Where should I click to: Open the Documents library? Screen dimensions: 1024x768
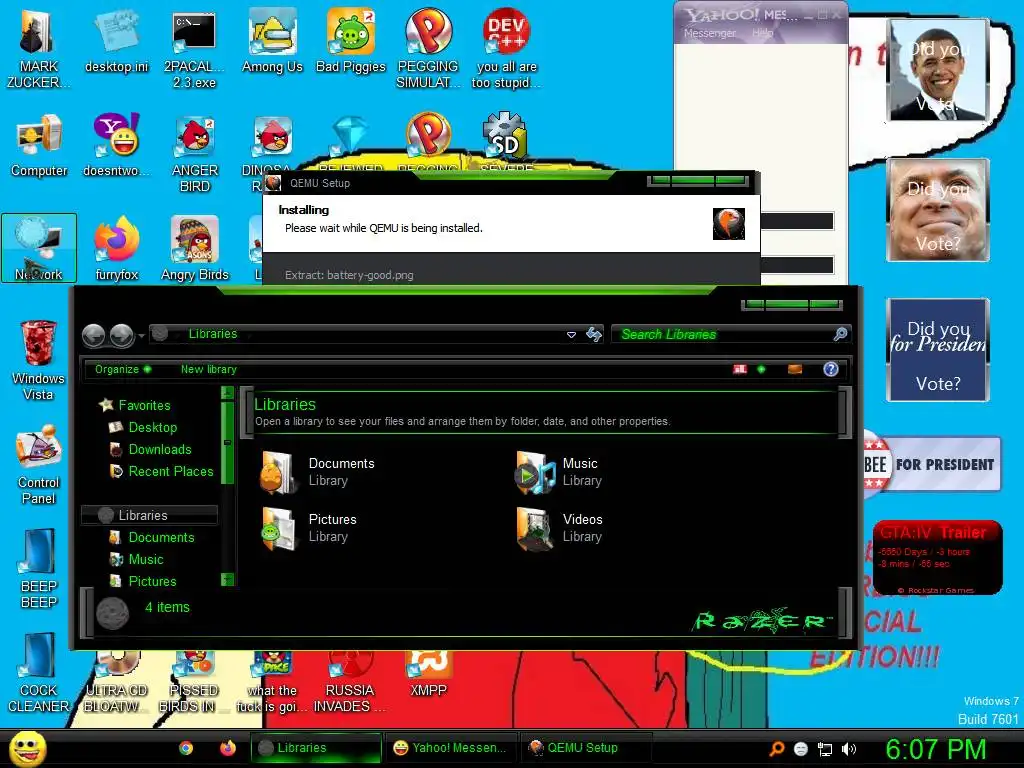(318, 472)
